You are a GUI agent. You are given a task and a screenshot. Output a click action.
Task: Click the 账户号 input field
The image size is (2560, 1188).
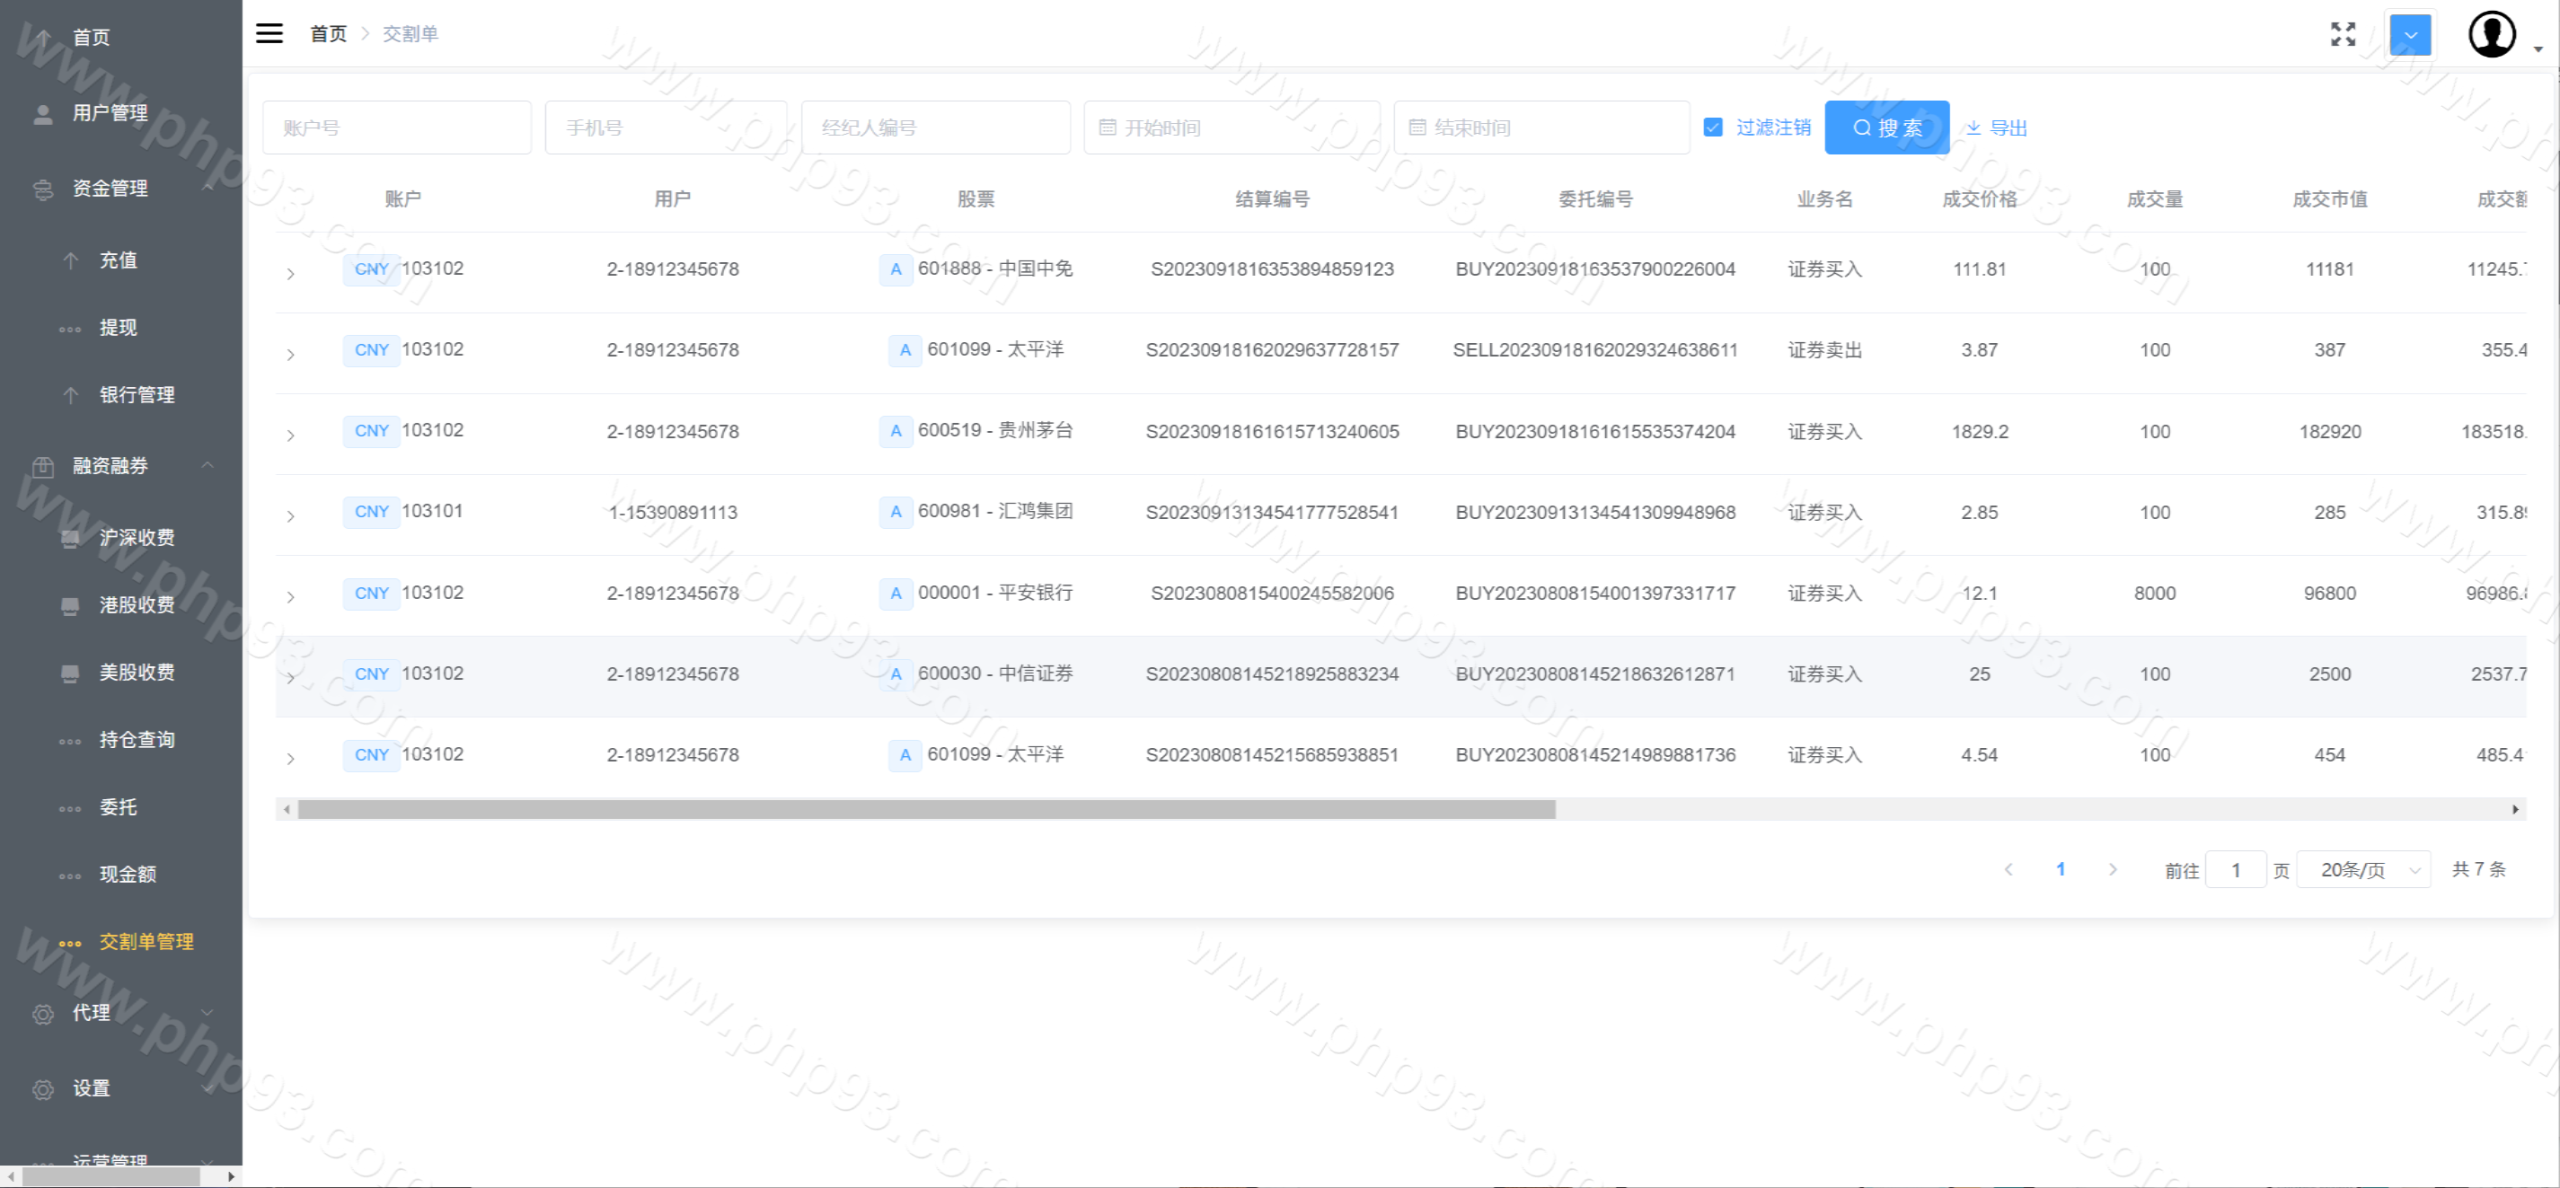pyautogui.click(x=397, y=128)
